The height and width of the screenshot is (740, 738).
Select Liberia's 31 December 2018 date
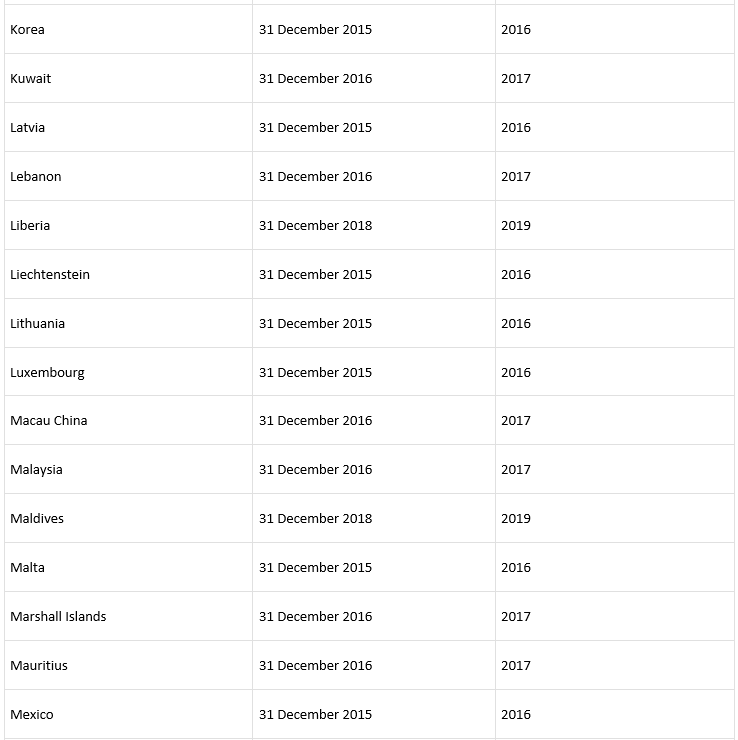pos(315,226)
